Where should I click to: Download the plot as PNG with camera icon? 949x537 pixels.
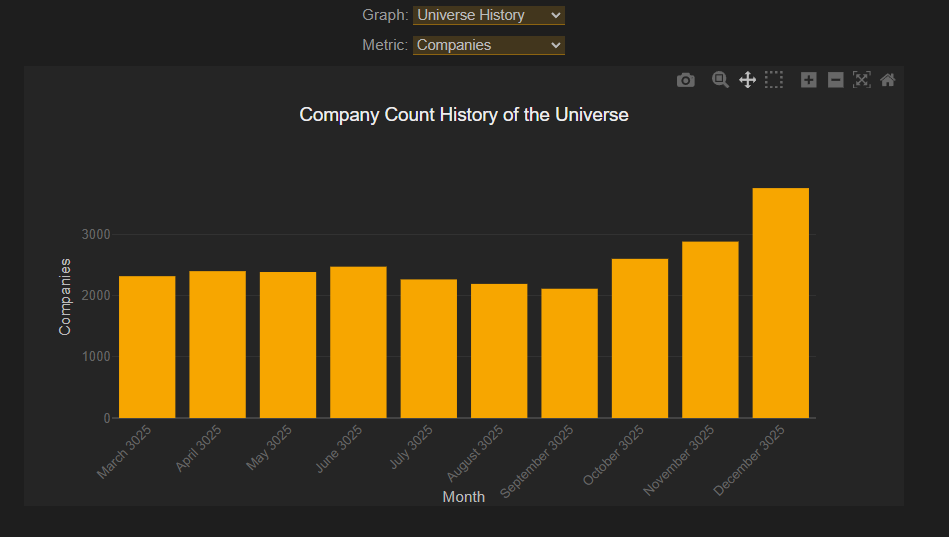click(x=685, y=80)
